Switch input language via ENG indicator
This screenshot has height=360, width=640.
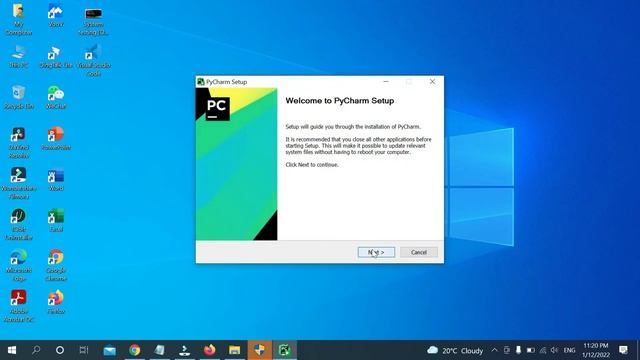pyautogui.click(x=569, y=351)
